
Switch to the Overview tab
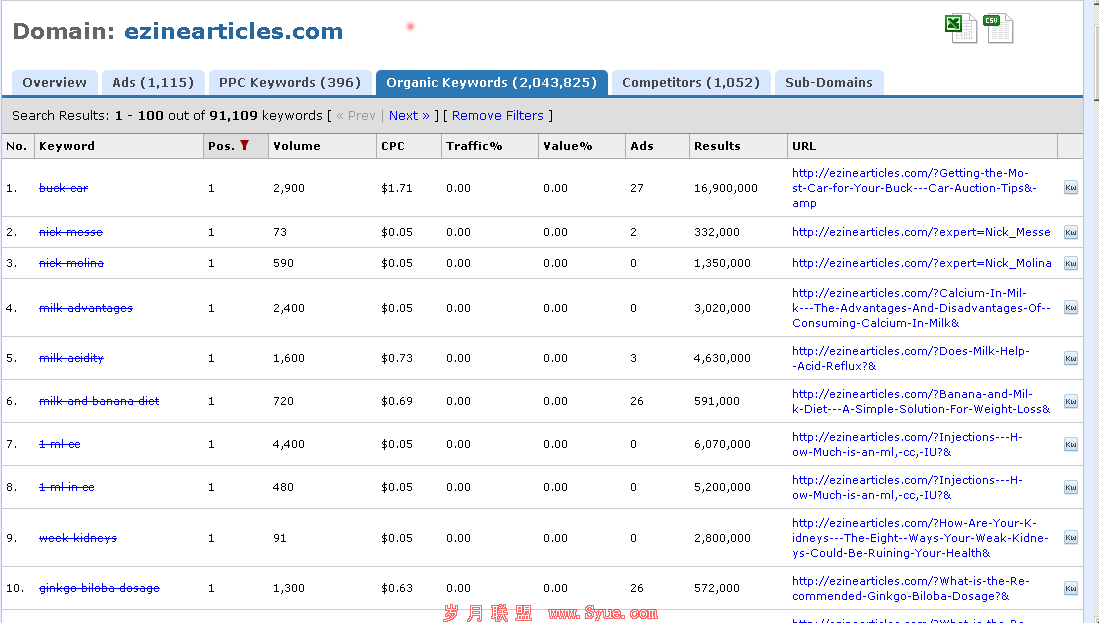coord(55,83)
